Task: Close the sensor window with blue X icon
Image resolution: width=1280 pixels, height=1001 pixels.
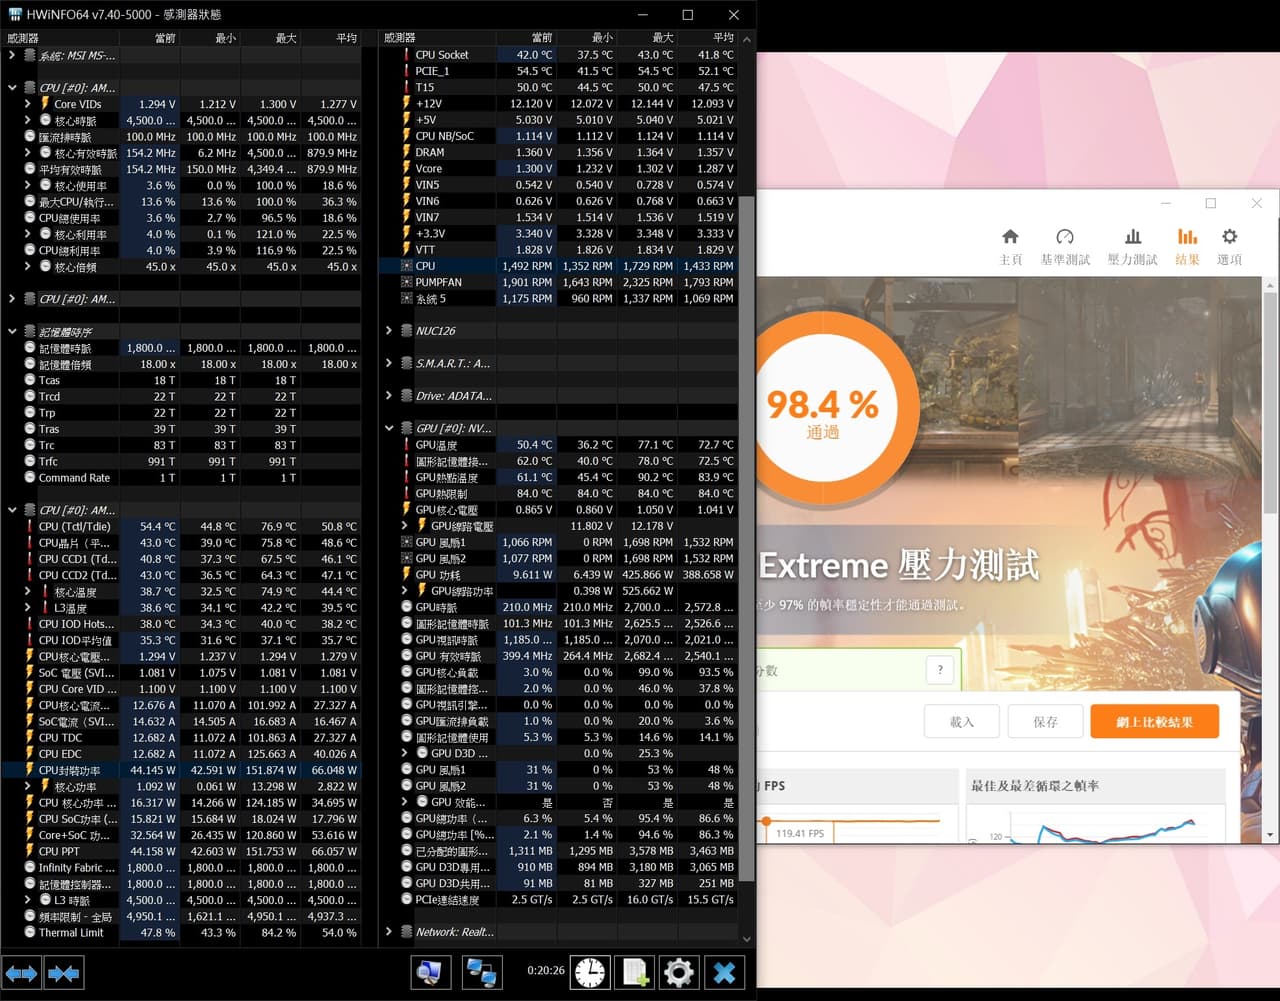Action: [x=725, y=972]
